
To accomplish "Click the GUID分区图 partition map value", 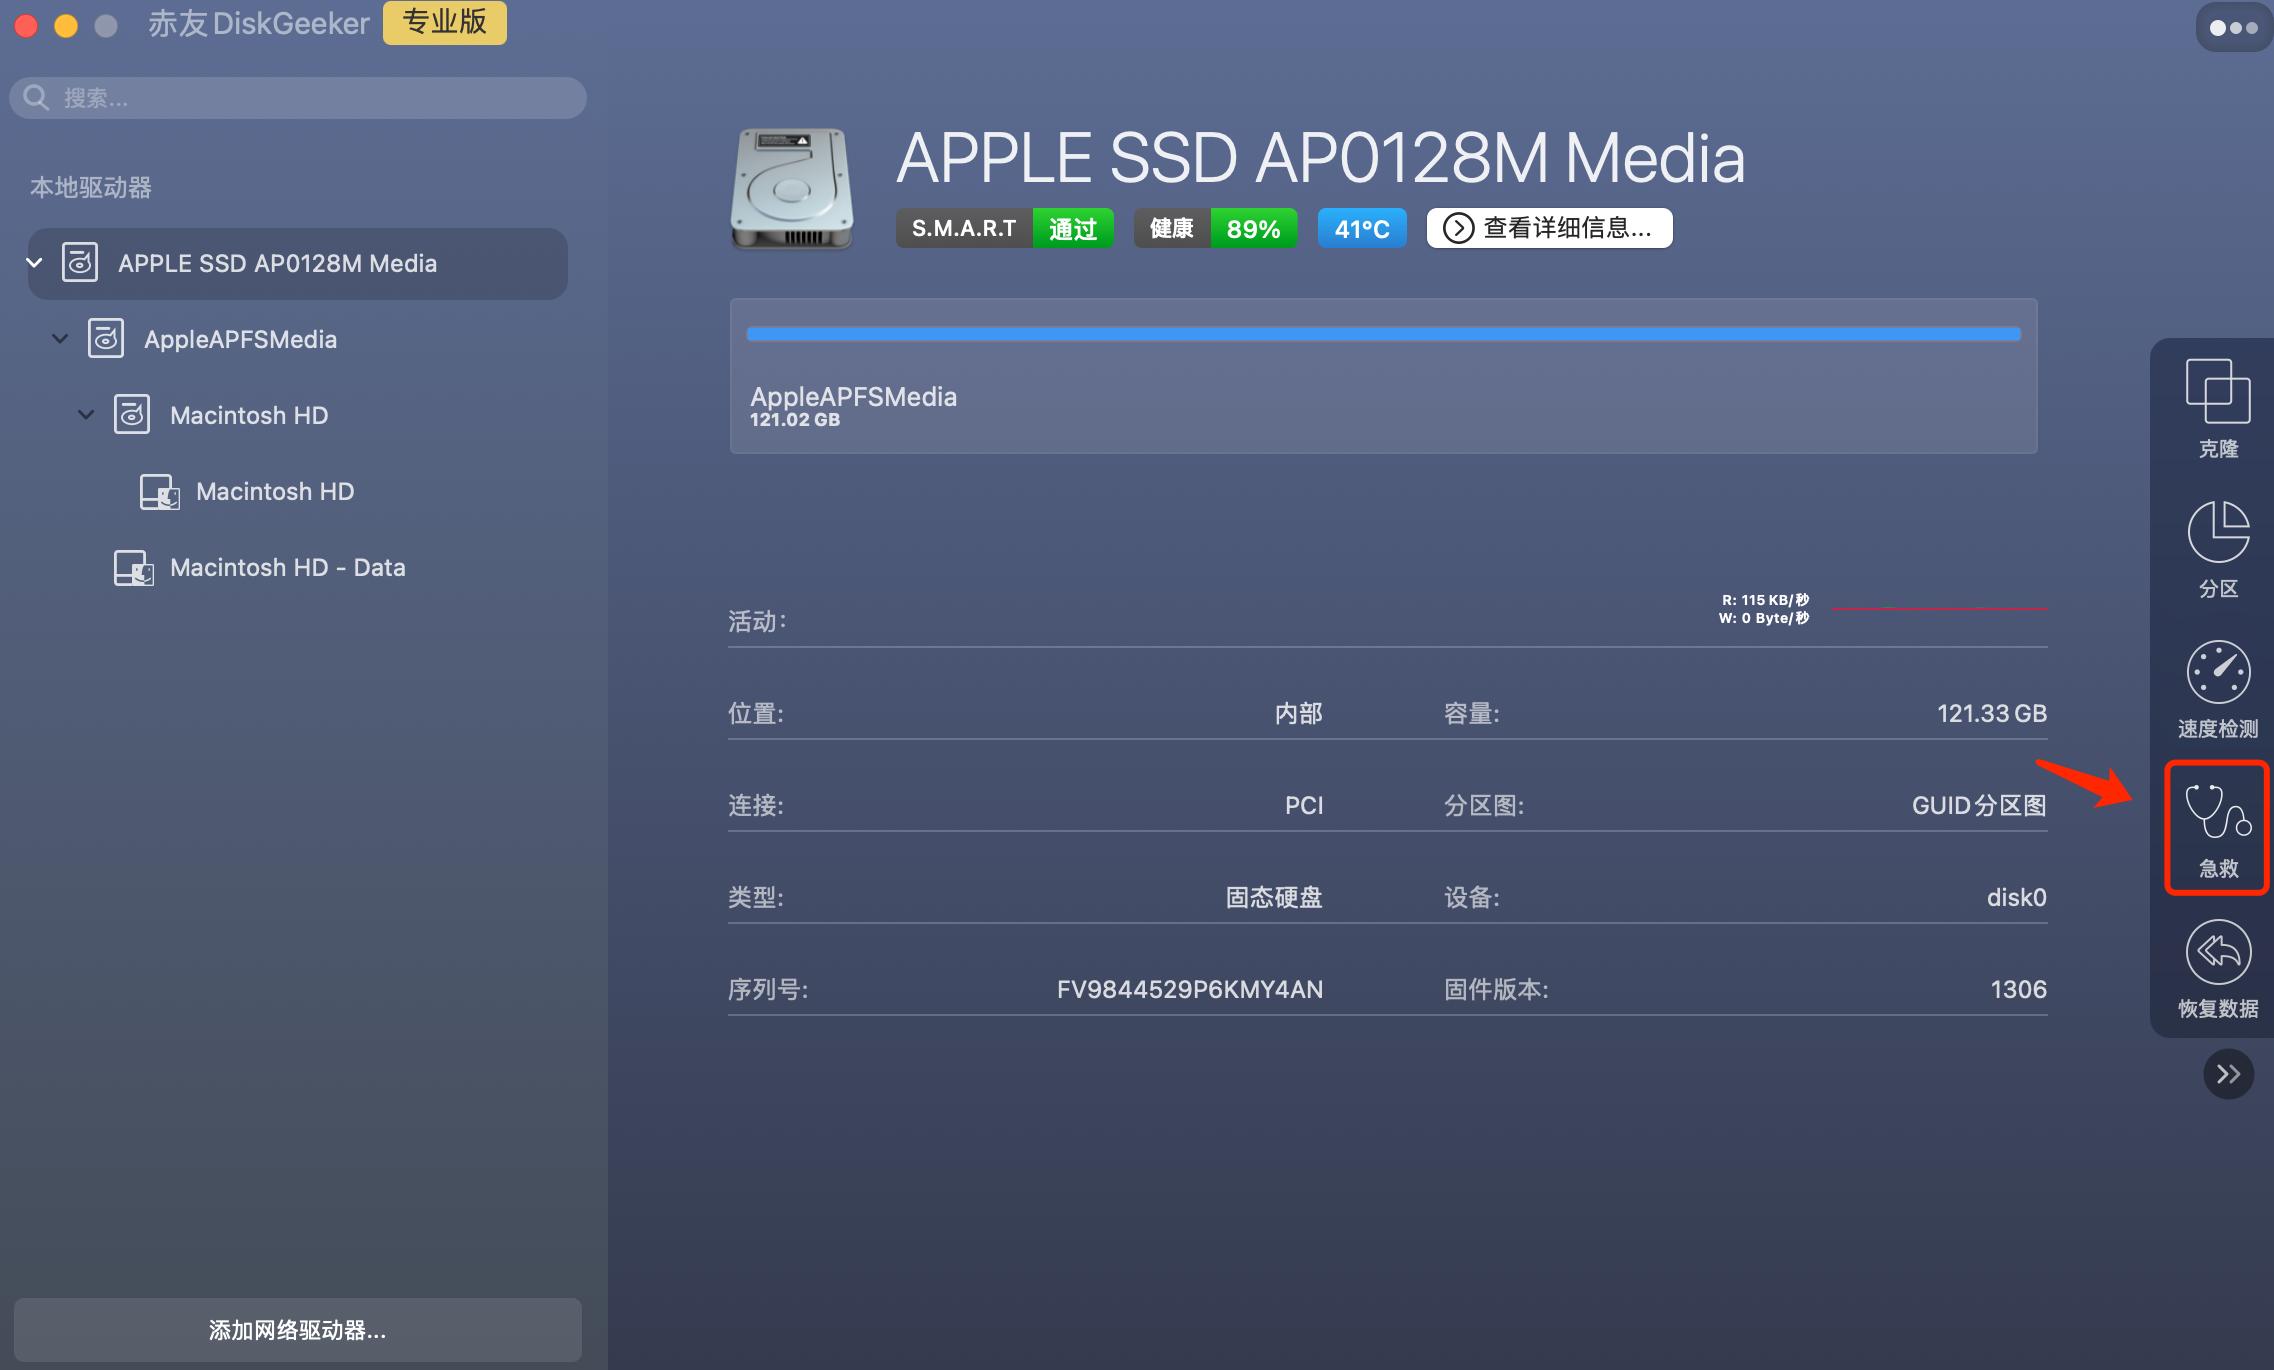I will click(1979, 805).
